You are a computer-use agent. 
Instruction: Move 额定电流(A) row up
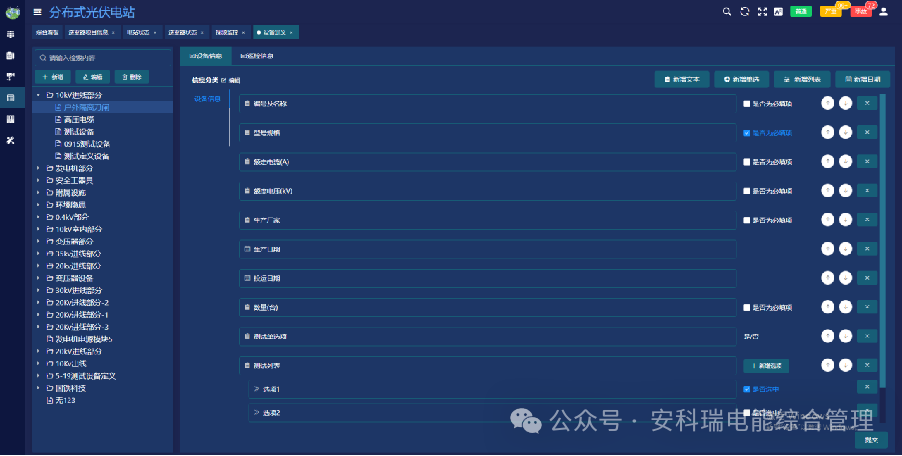827,162
